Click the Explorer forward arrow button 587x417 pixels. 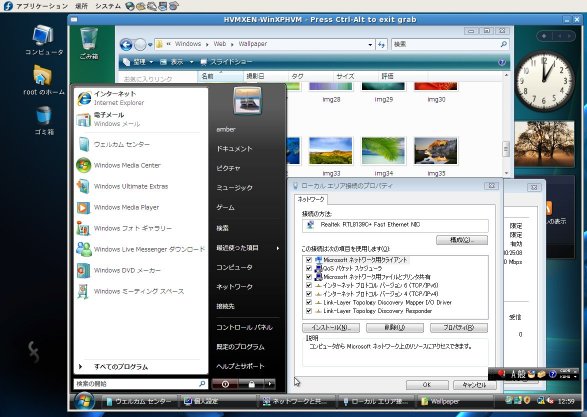tap(140, 45)
